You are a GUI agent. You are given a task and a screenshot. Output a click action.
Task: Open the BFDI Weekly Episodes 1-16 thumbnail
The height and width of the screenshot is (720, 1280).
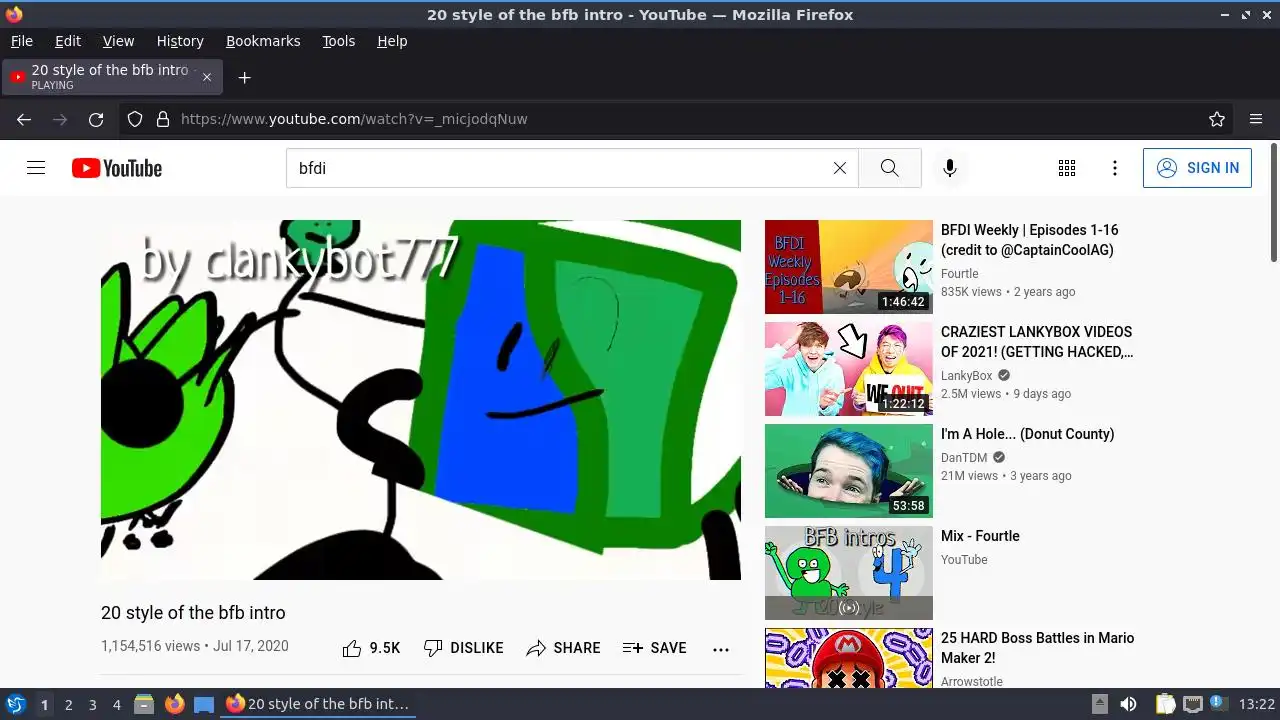click(848, 267)
